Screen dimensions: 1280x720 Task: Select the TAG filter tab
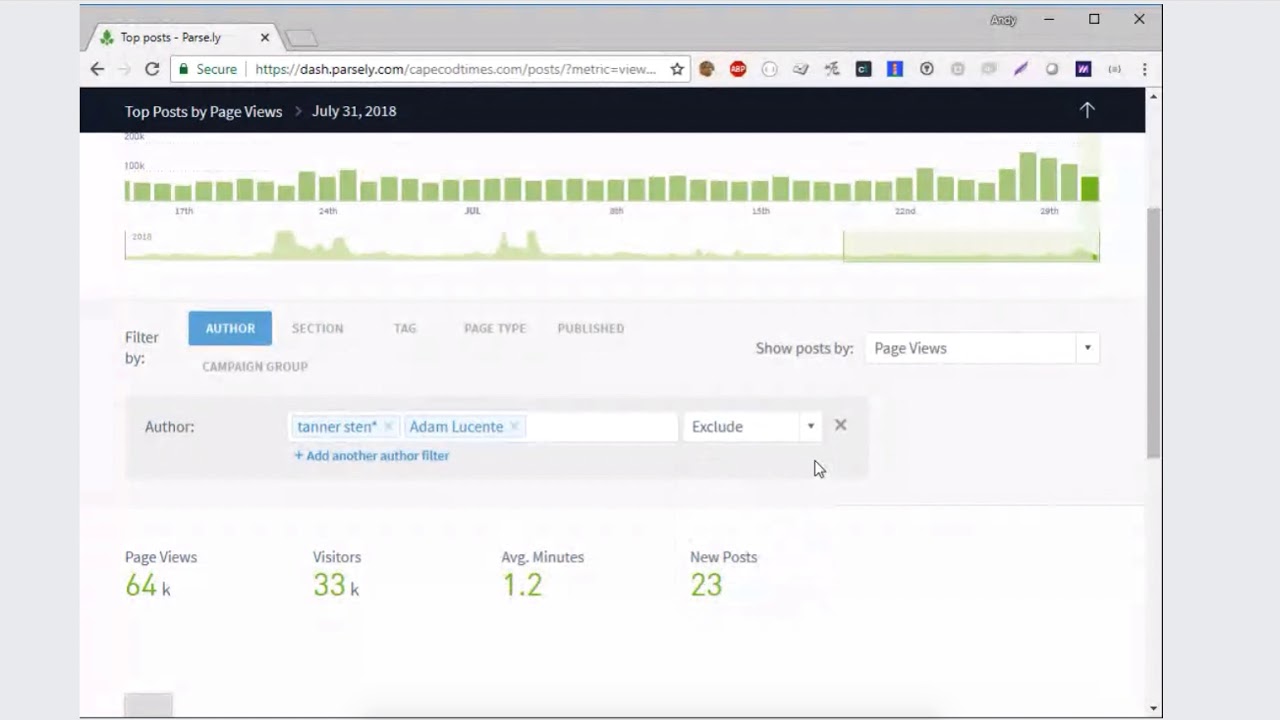405,328
